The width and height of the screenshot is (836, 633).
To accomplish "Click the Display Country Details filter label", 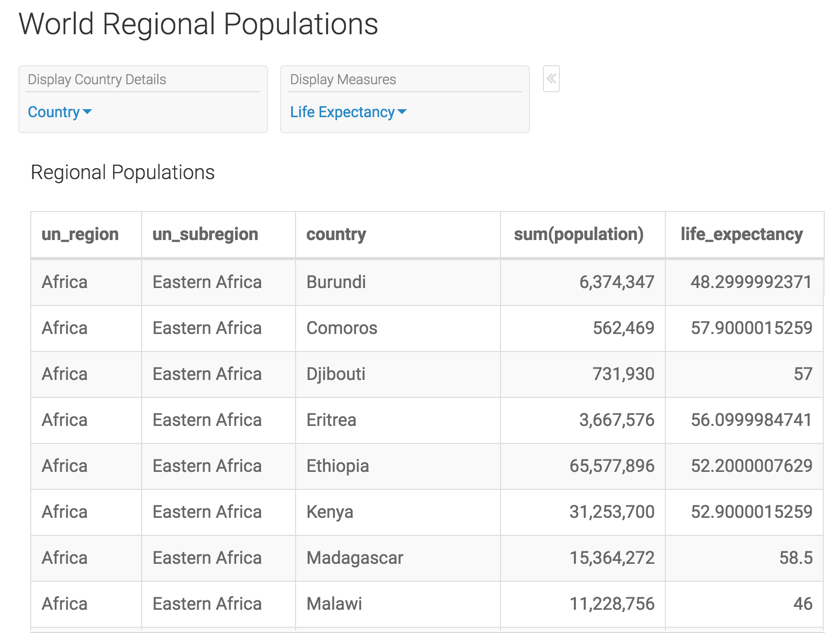I will (97, 79).
